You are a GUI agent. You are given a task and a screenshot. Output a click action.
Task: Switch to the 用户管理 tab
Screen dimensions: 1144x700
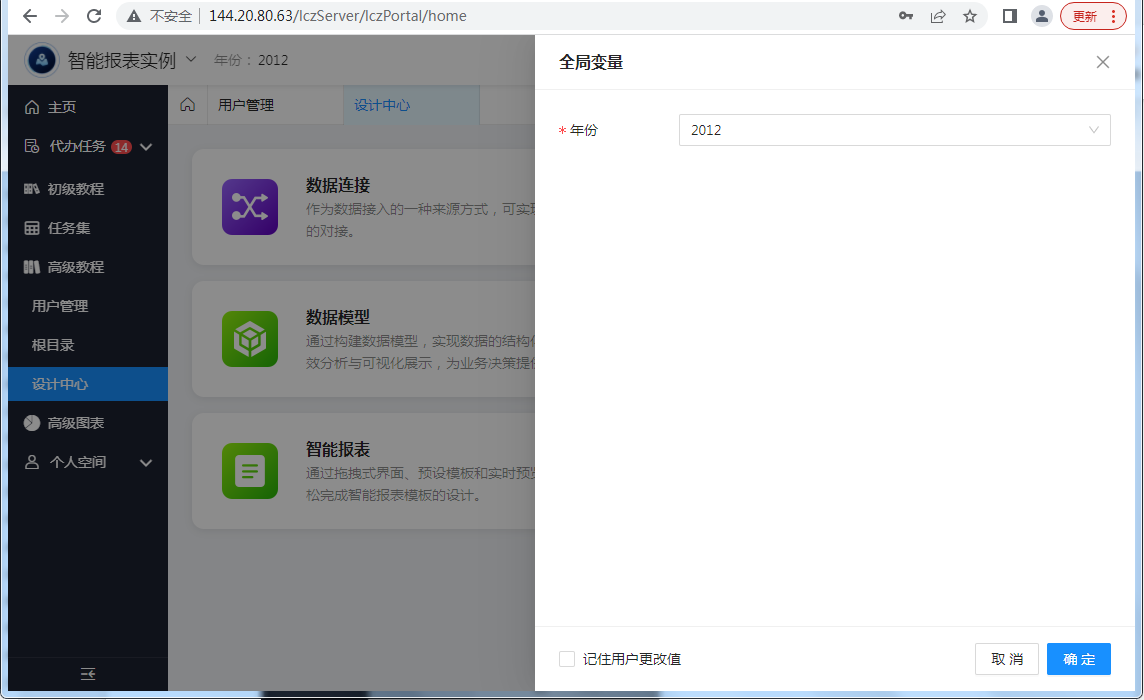(x=246, y=105)
